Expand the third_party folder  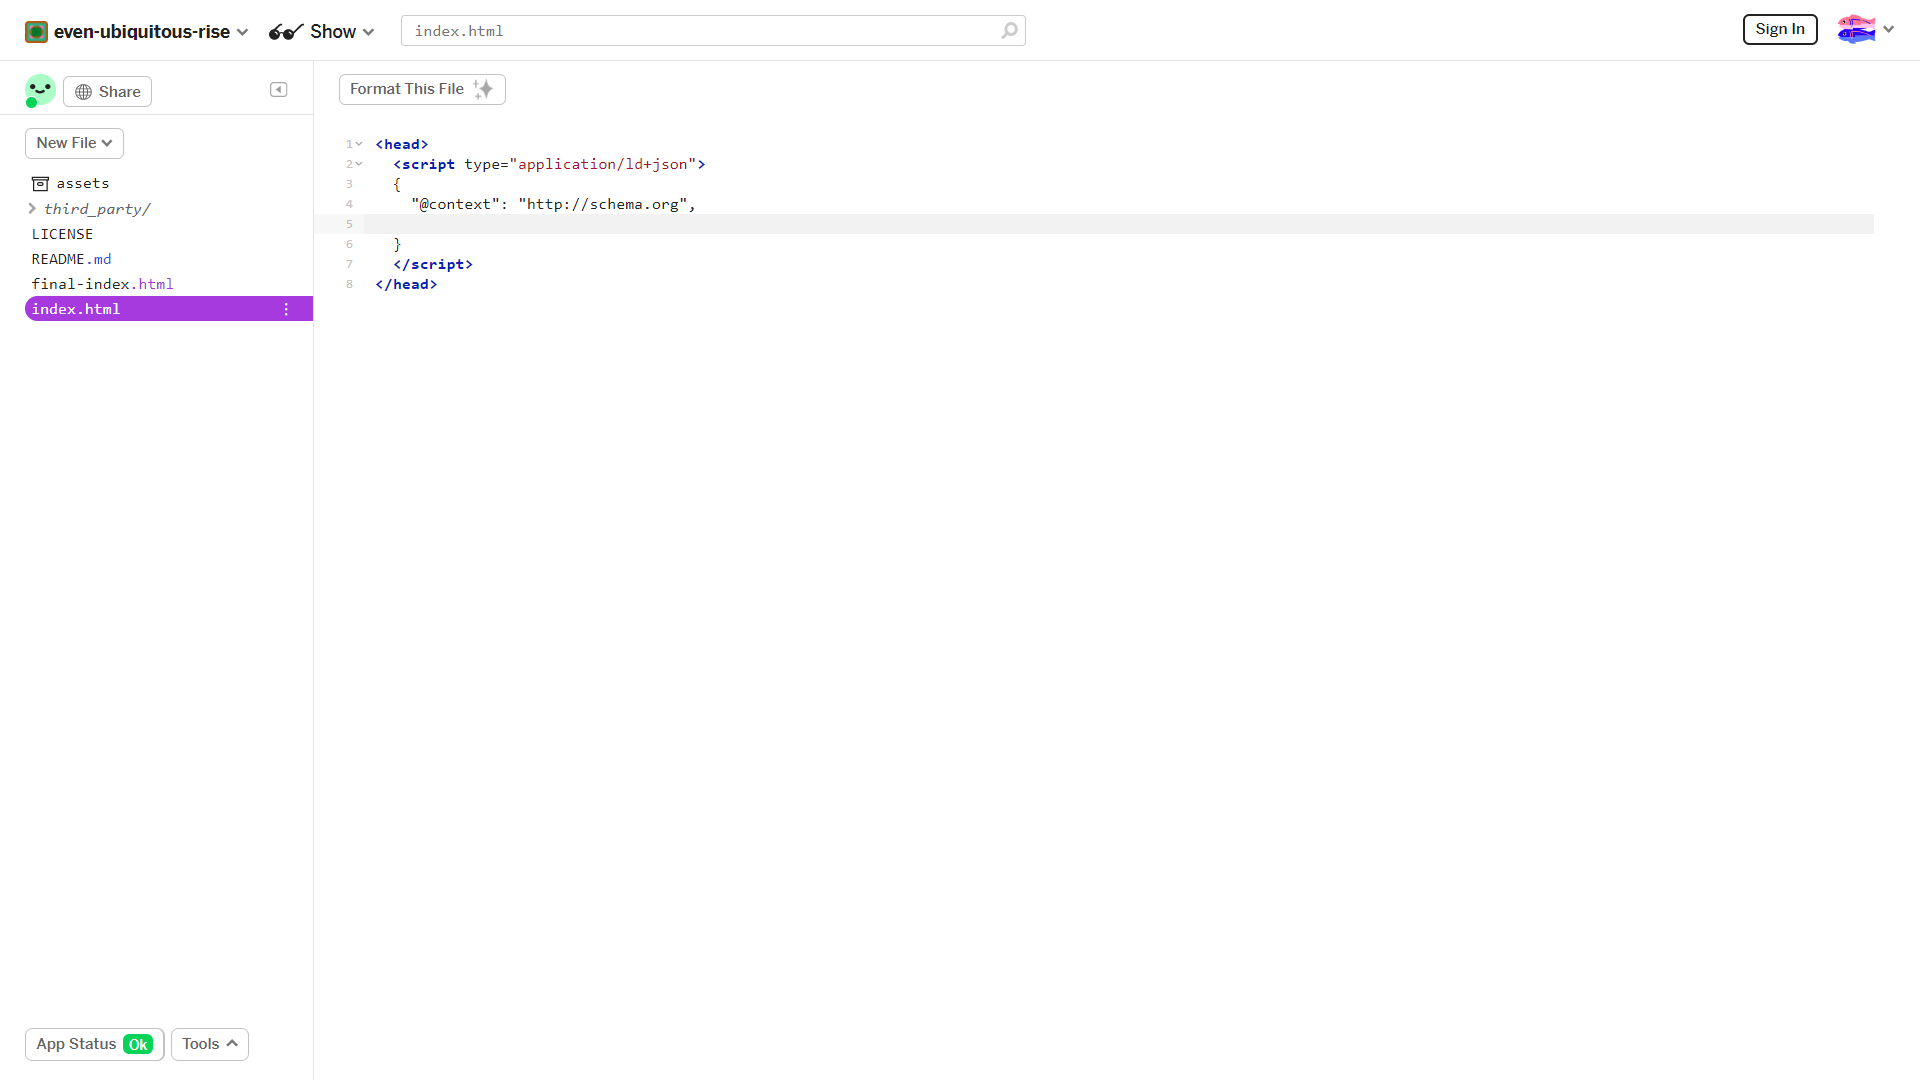coord(32,209)
